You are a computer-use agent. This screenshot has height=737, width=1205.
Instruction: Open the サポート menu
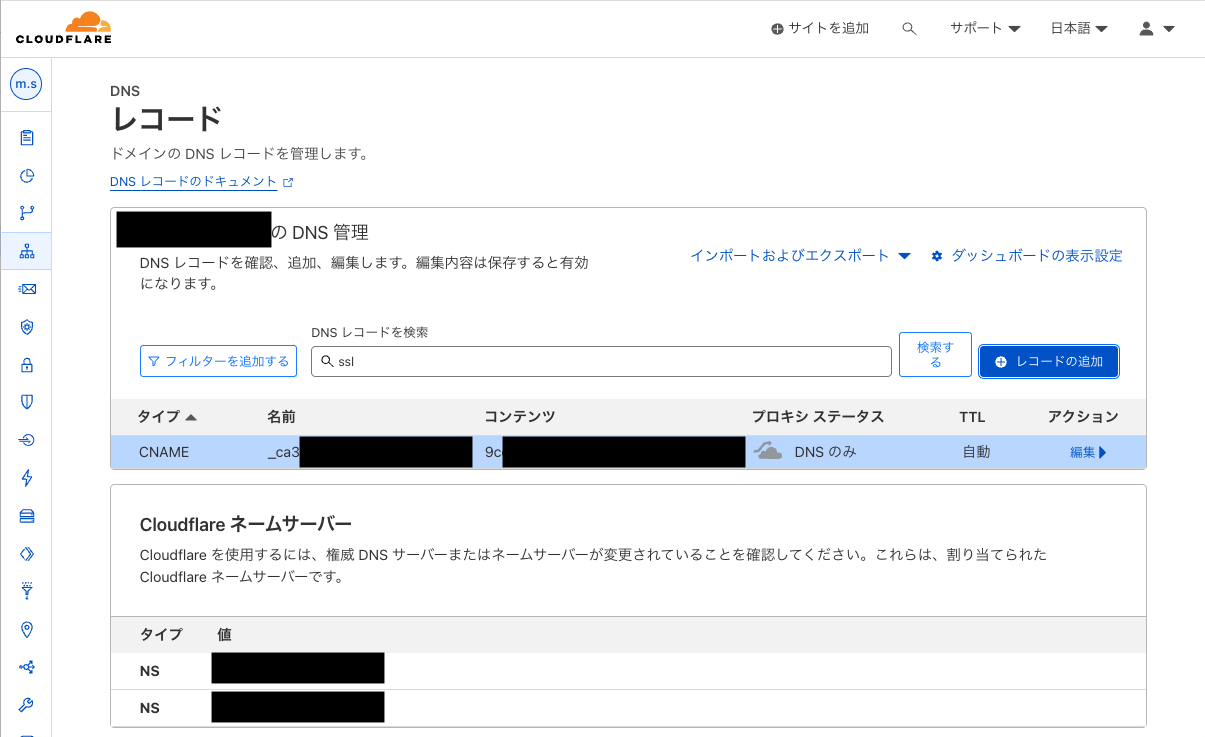click(x=983, y=28)
